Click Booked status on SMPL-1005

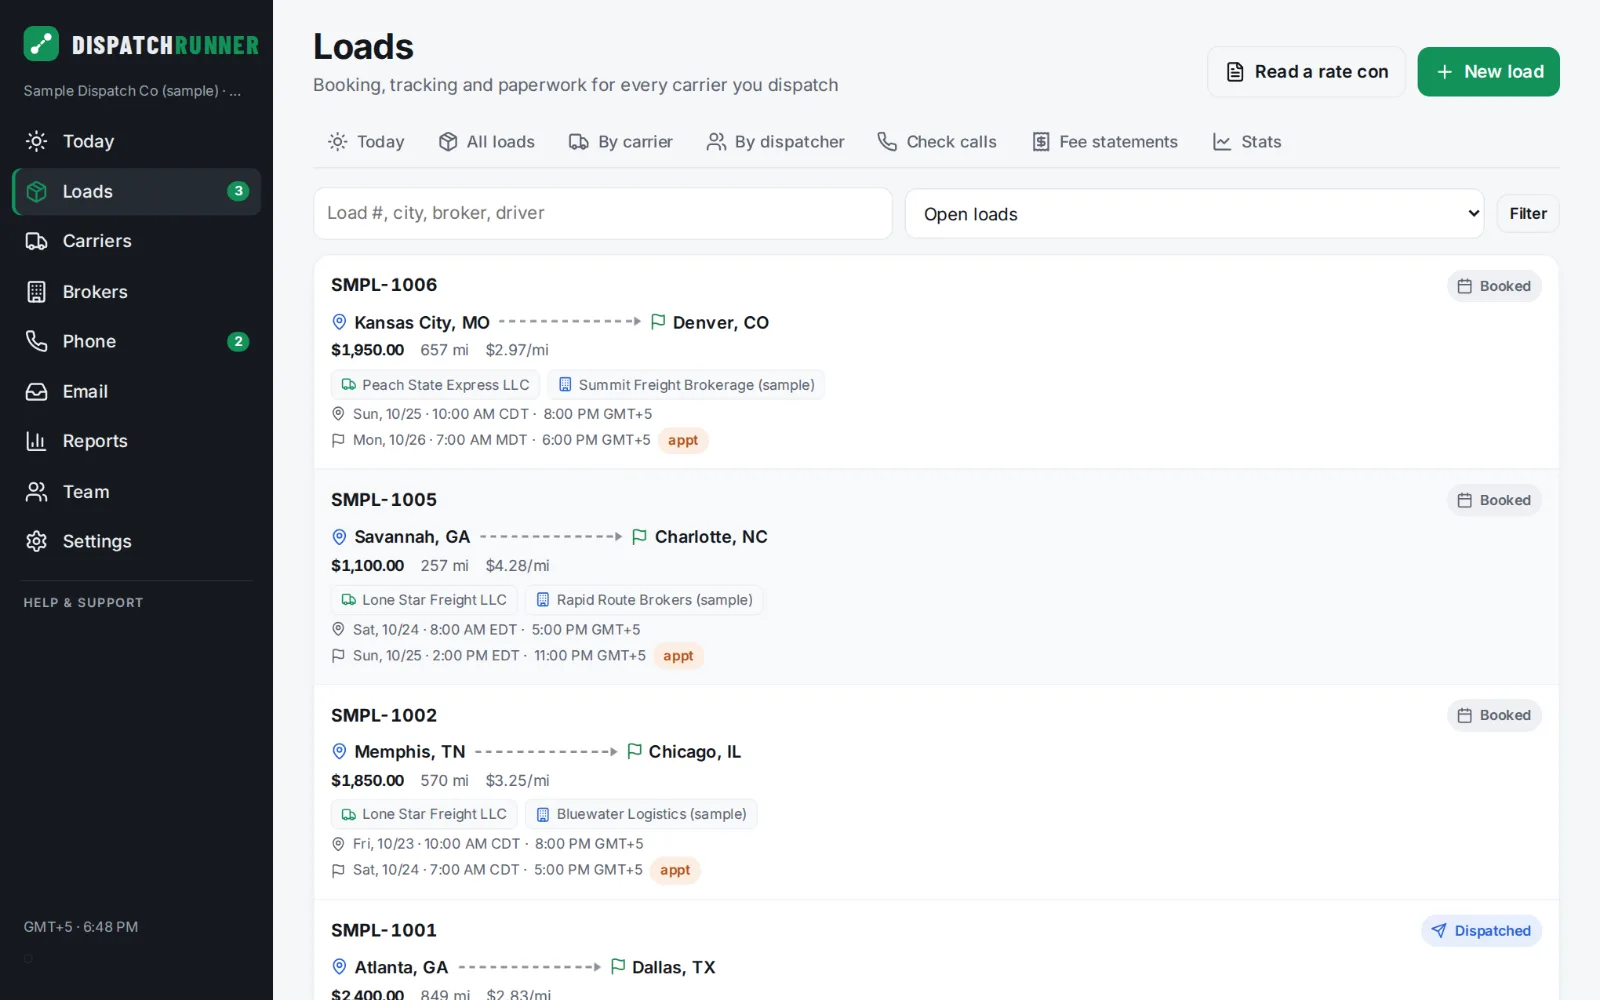[x=1494, y=500]
